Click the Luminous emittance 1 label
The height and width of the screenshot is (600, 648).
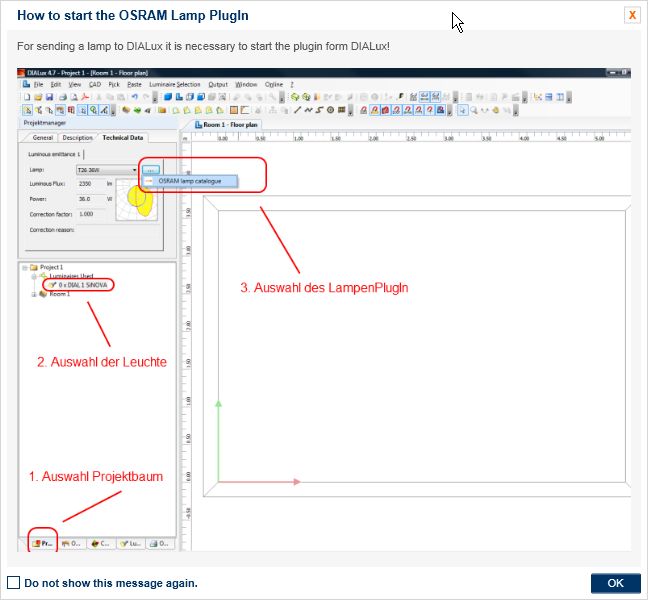54,154
